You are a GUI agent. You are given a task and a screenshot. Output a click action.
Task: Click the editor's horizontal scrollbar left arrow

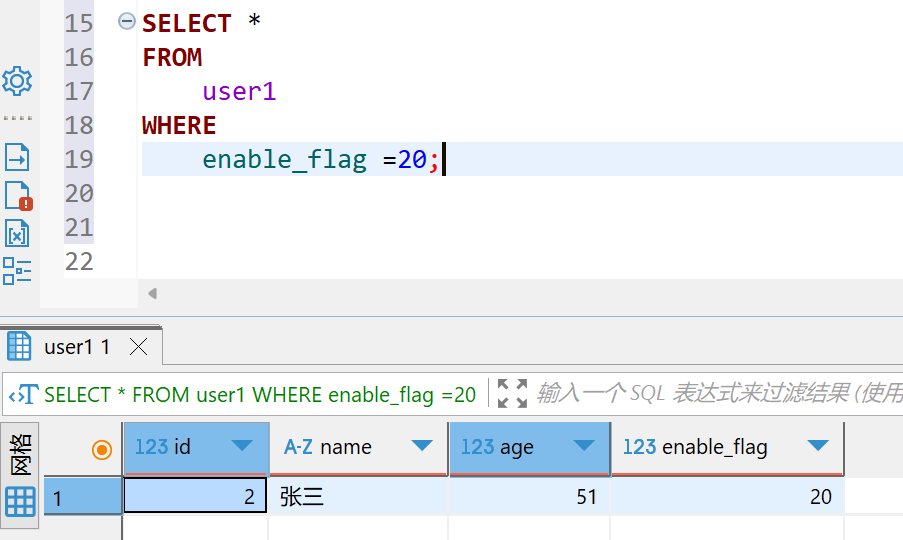click(152, 293)
